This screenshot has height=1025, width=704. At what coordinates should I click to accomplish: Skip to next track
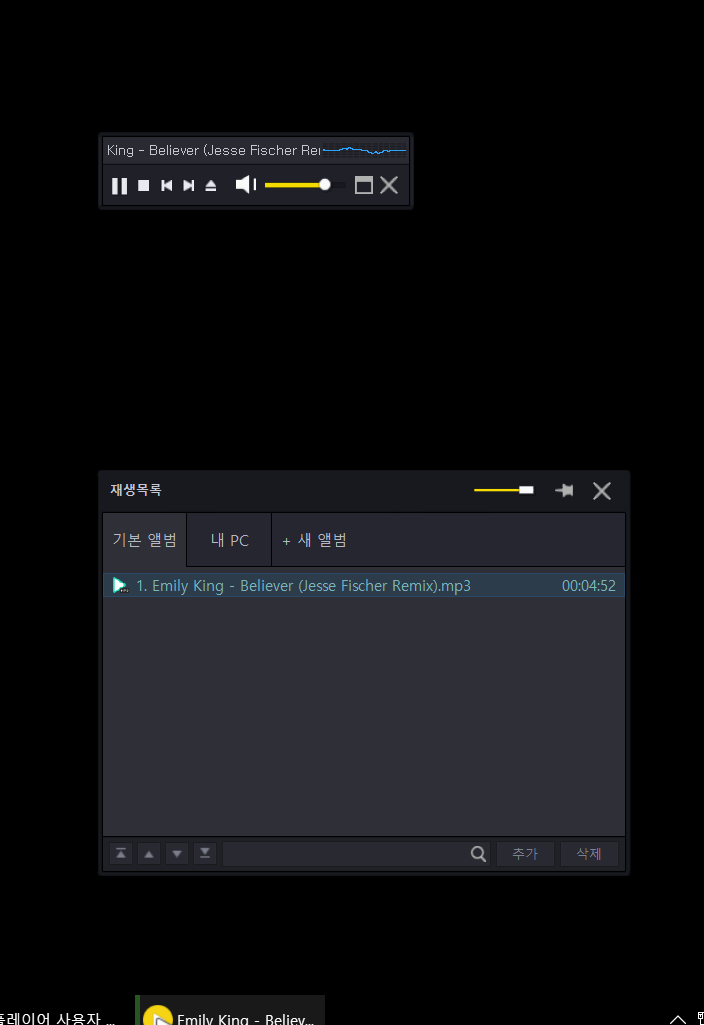[188, 186]
